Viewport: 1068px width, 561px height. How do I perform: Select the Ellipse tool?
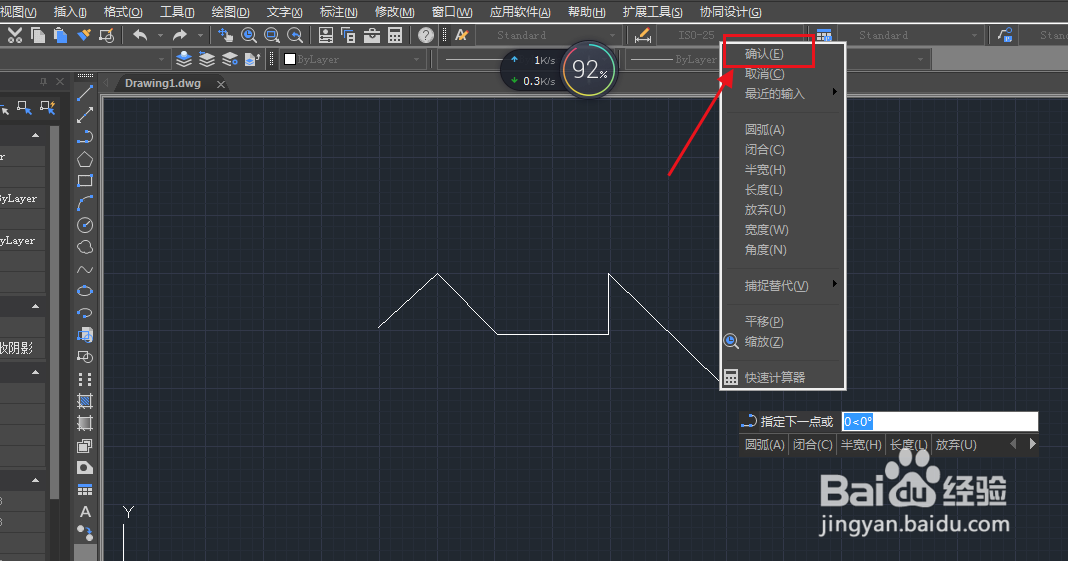(x=85, y=291)
